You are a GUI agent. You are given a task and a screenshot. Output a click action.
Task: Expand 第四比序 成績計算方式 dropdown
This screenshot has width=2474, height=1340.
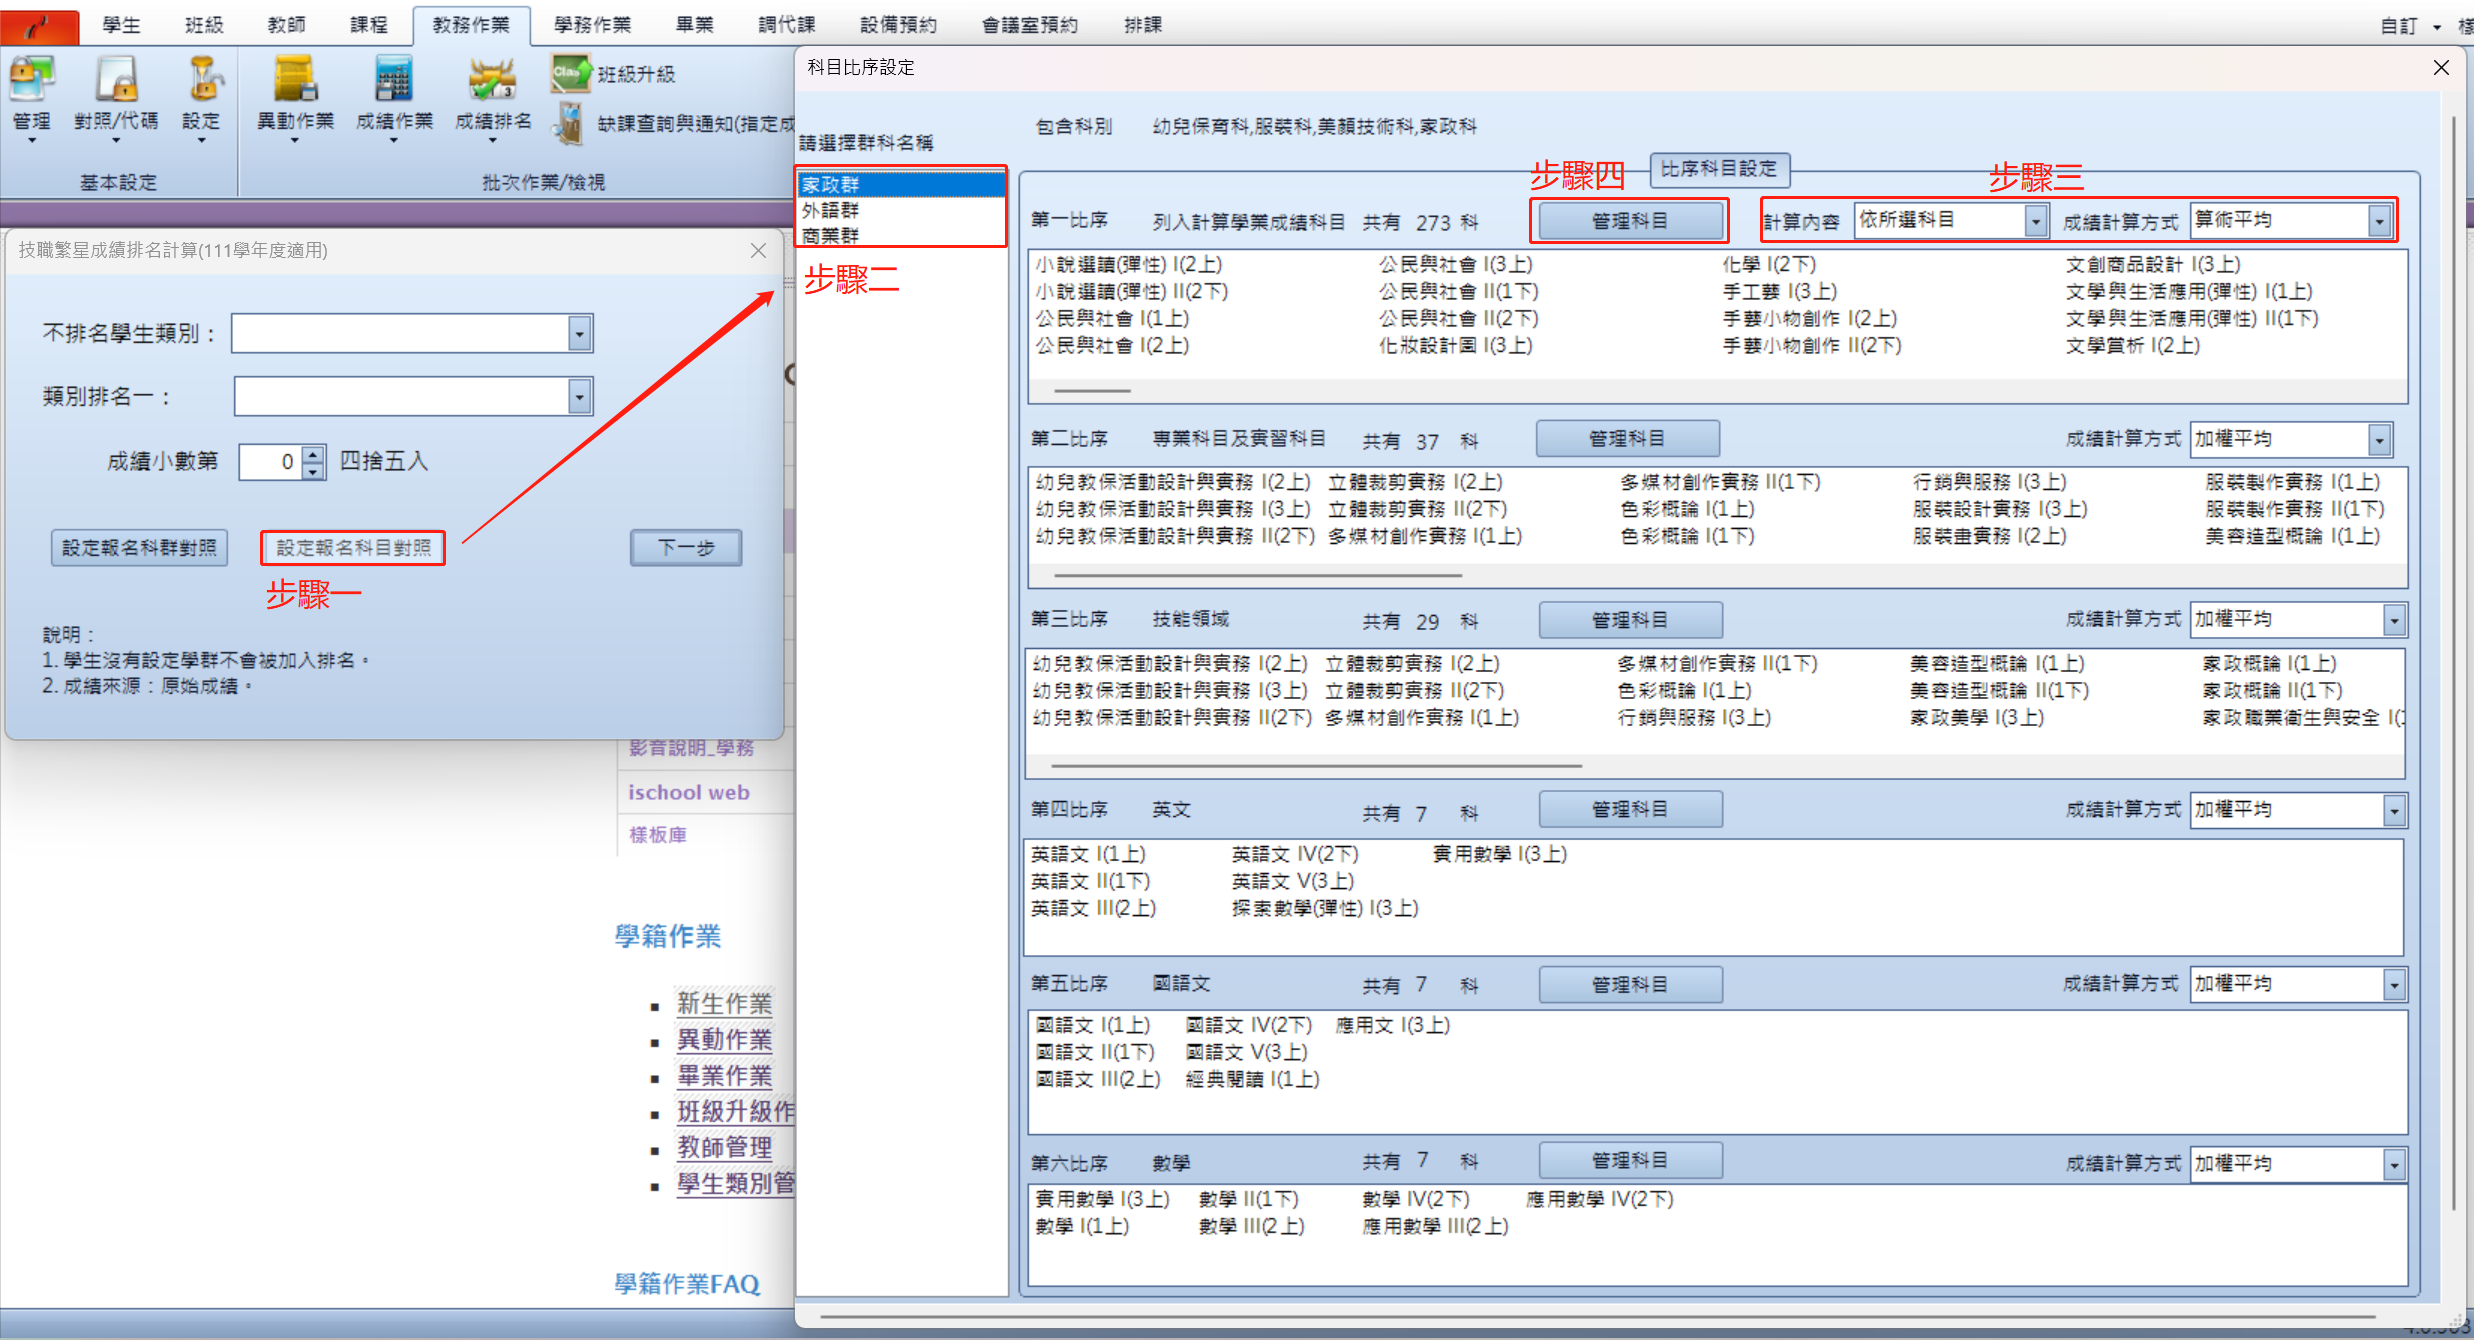click(x=2394, y=810)
